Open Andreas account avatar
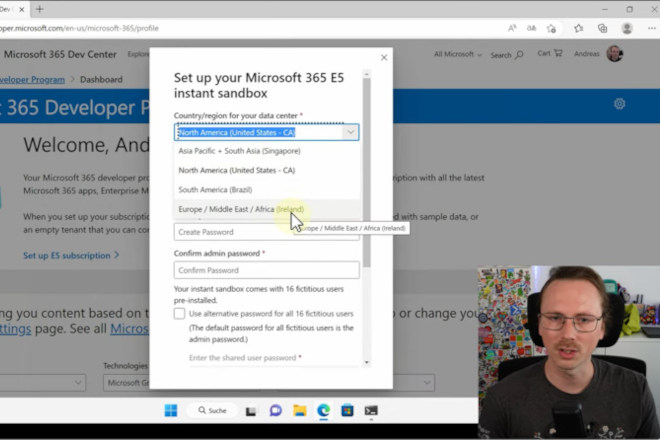The image size is (660, 440). click(615, 53)
